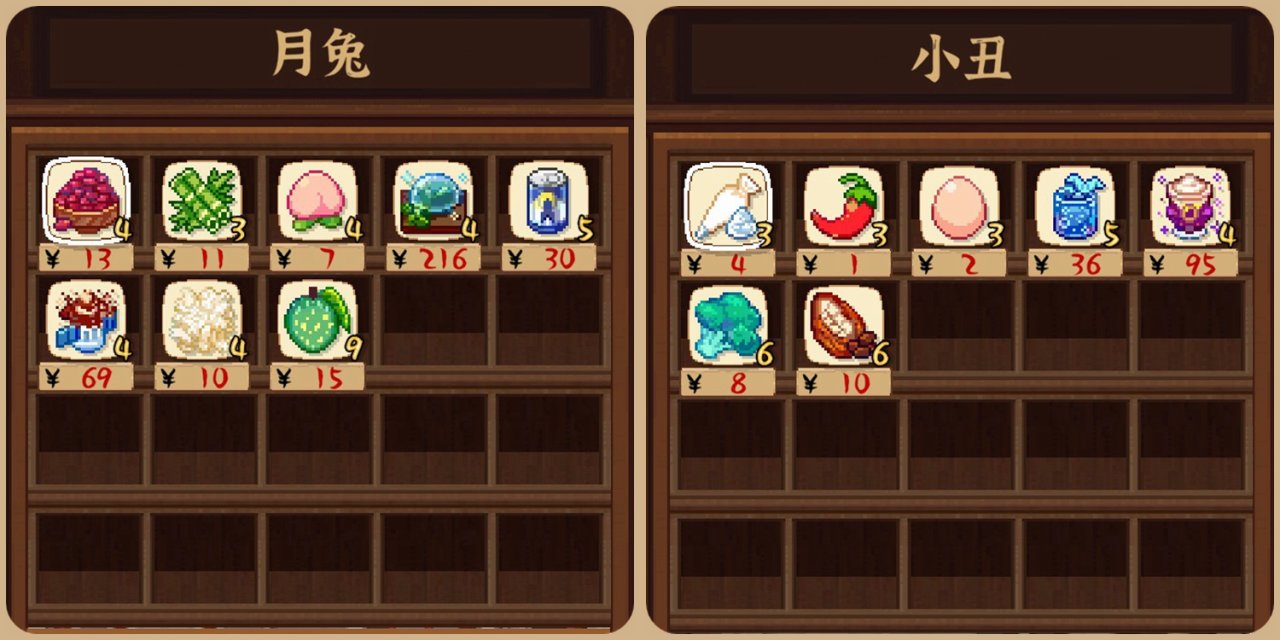Open the 月兔 shop header
This screenshot has height=640, width=1280.
click(x=320, y=54)
